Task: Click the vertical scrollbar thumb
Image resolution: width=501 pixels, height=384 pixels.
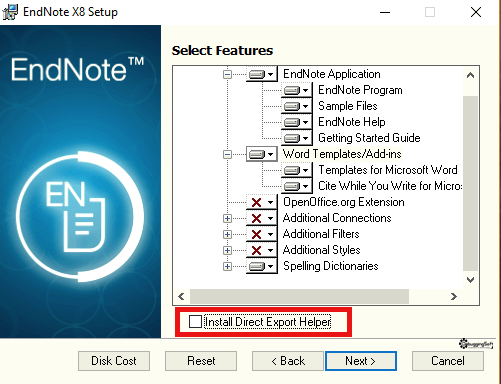Action: point(470,183)
